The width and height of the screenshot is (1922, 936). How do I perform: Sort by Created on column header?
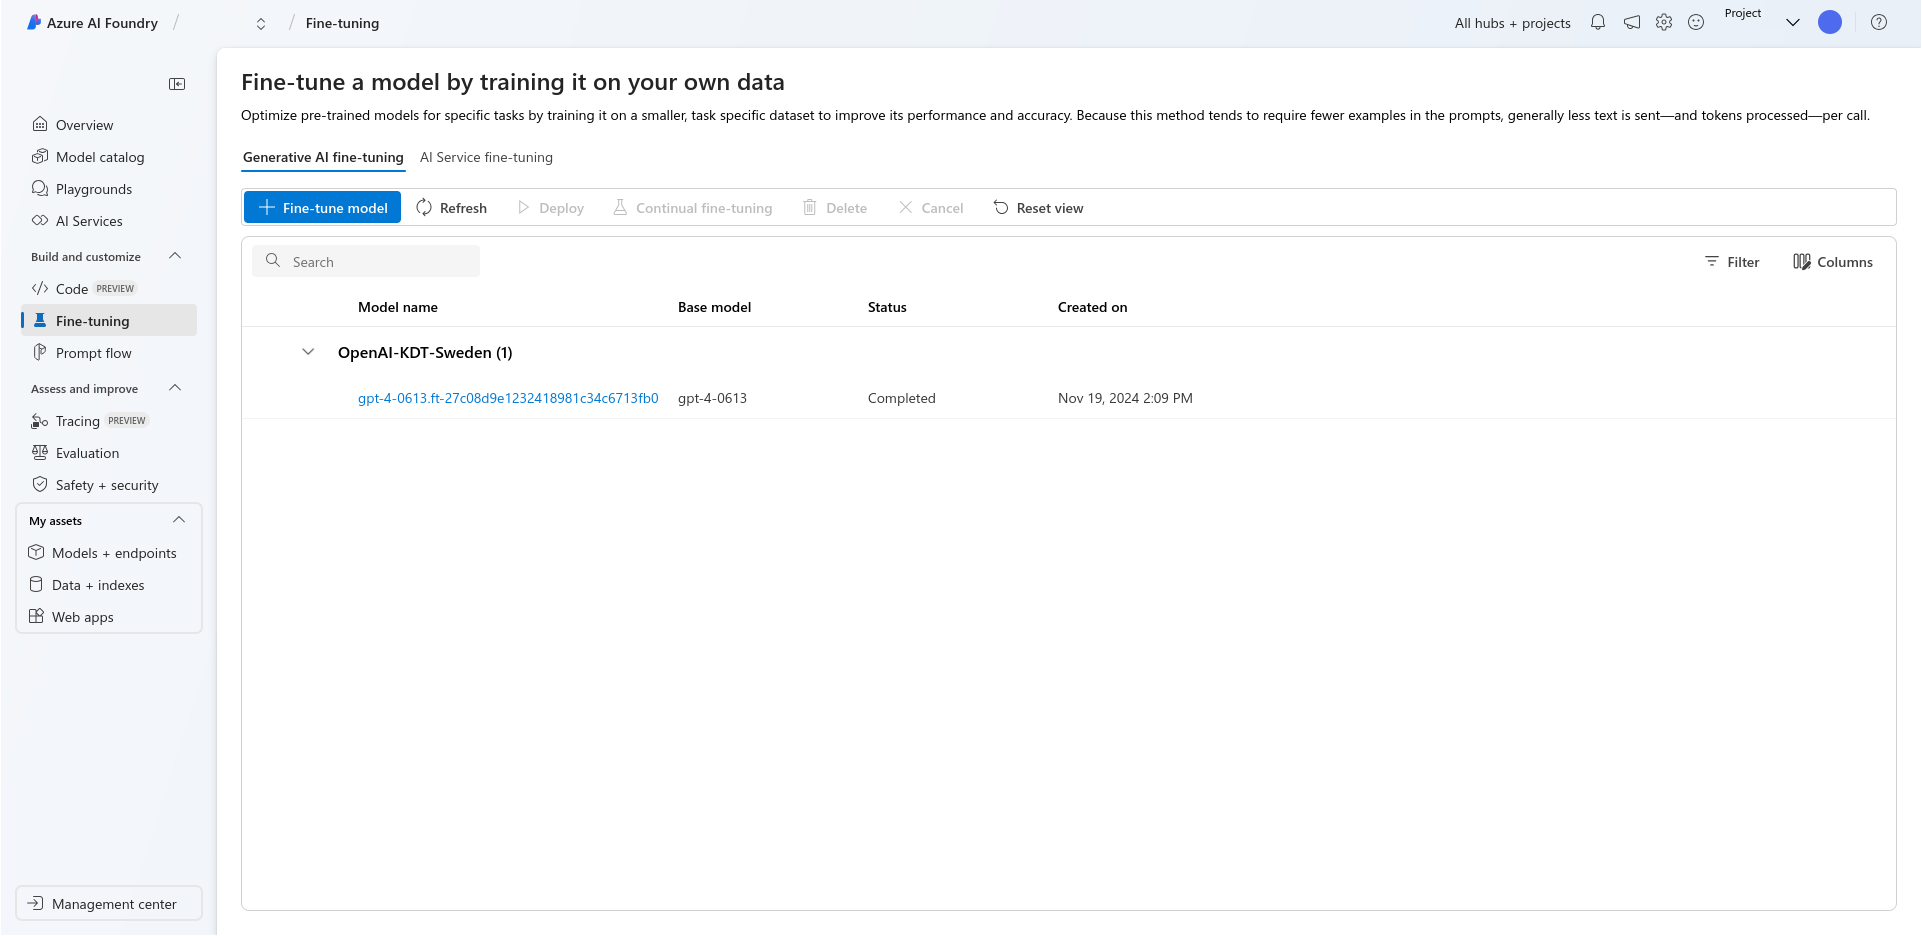coord(1092,307)
